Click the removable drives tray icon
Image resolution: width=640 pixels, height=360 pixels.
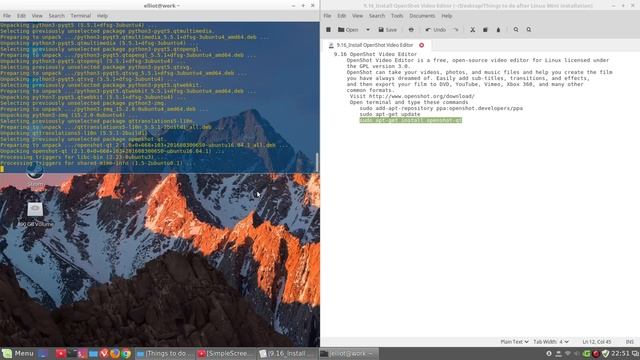(558, 353)
